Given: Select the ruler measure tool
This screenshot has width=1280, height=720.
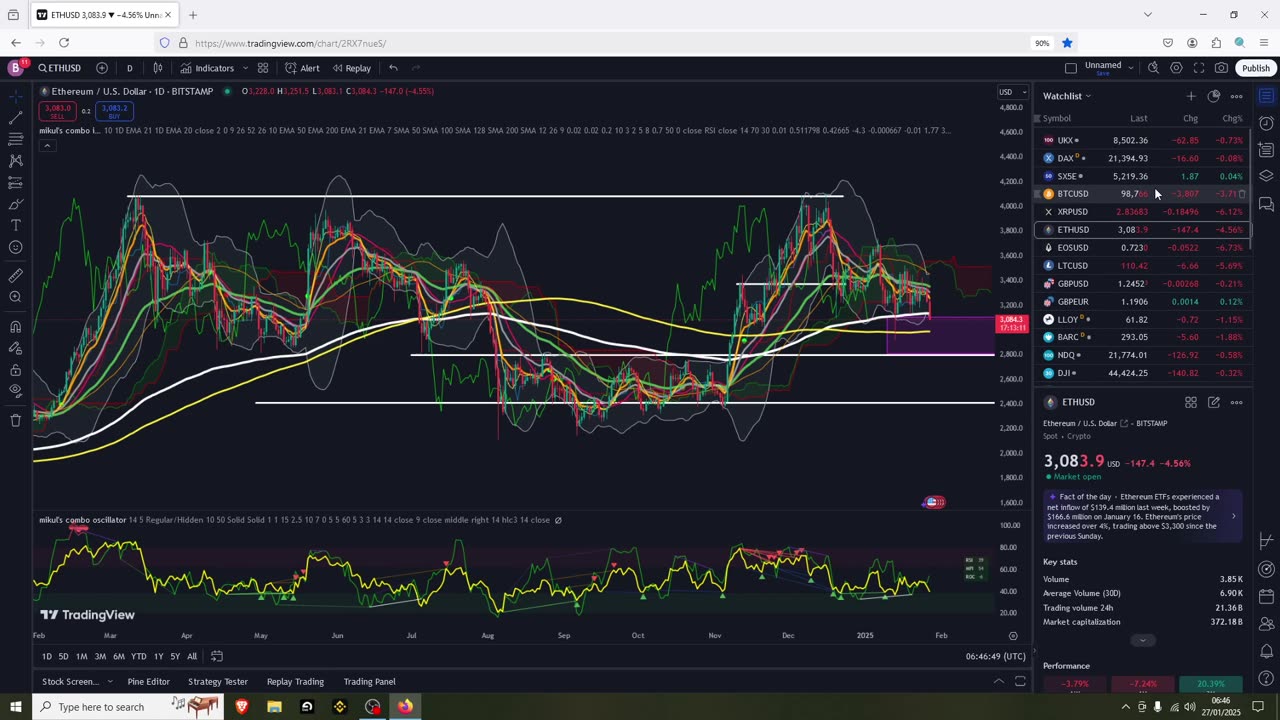Looking at the screenshot, I should point(15,275).
